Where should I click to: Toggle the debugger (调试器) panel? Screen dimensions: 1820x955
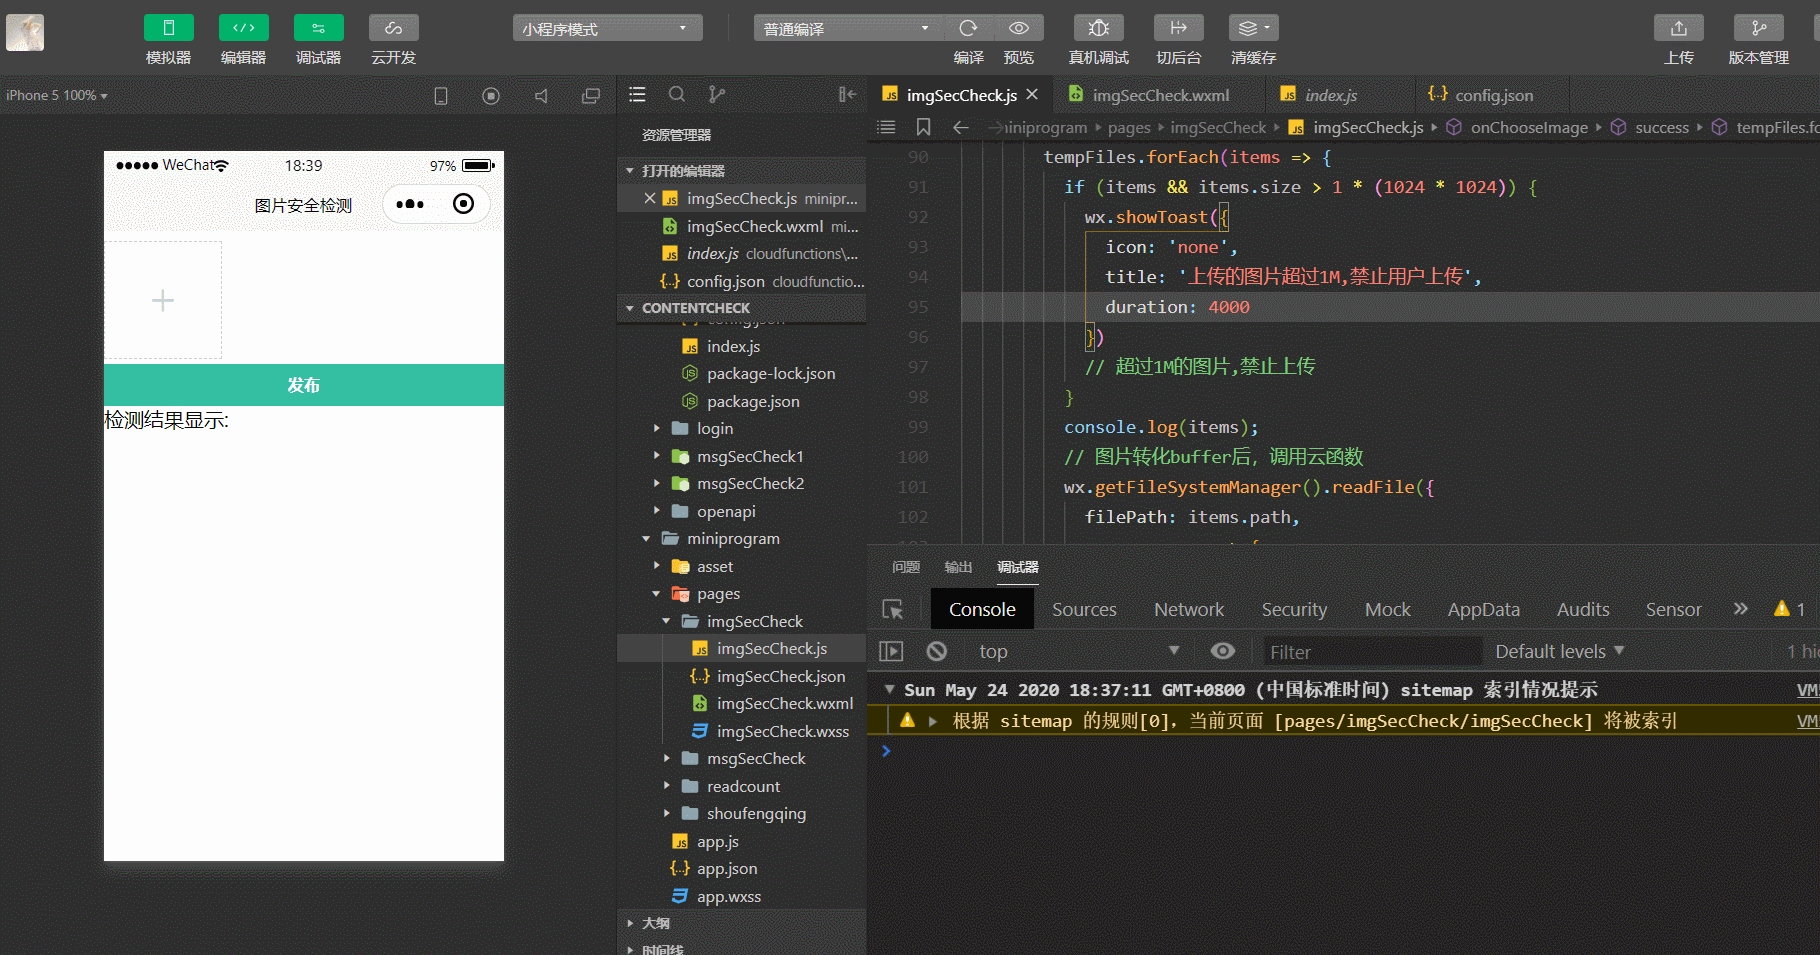click(x=318, y=28)
